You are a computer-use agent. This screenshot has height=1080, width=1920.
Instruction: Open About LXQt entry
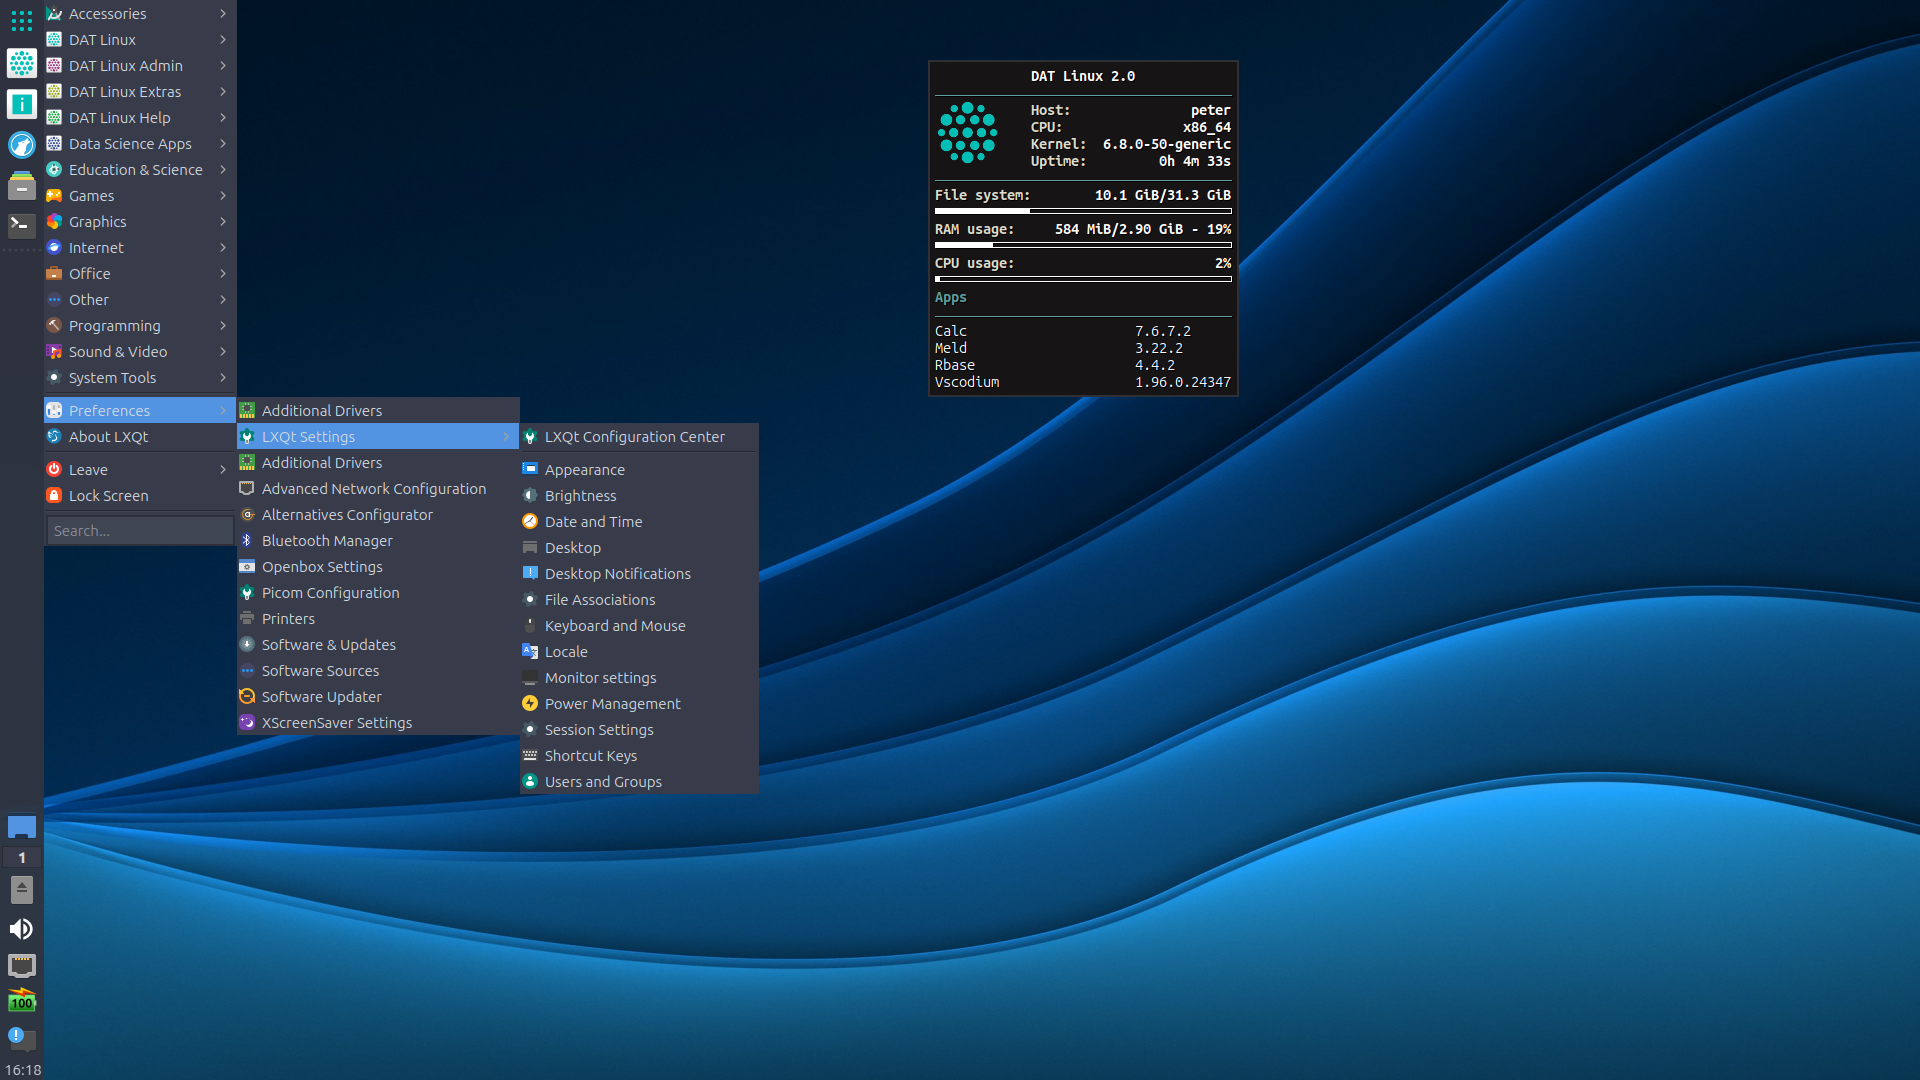coord(139,436)
